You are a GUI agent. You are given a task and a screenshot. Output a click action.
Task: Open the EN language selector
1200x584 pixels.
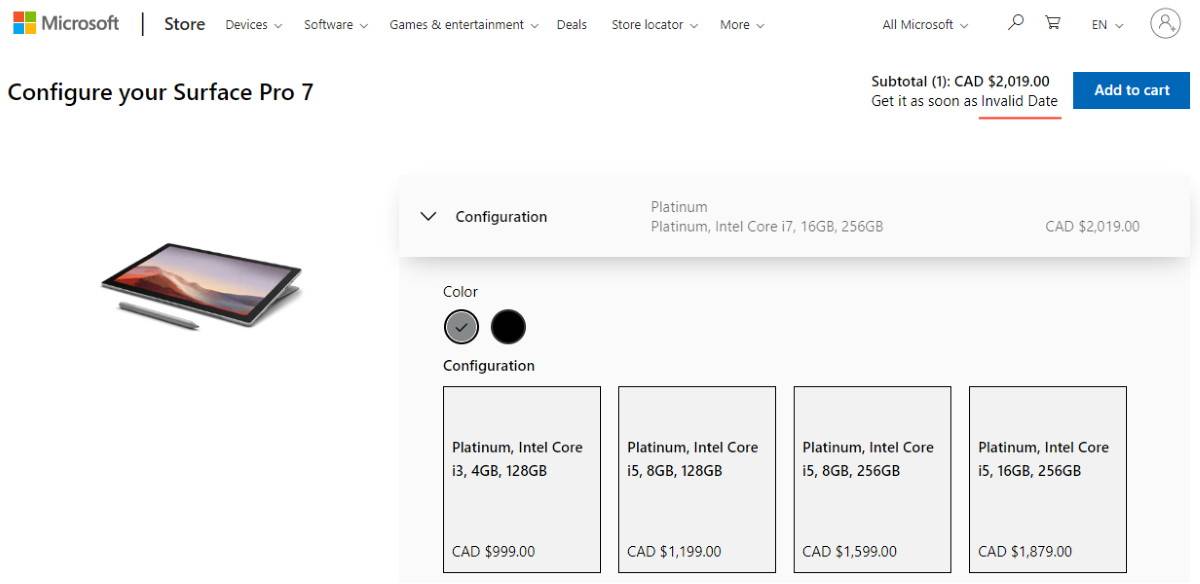point(1108,25)
